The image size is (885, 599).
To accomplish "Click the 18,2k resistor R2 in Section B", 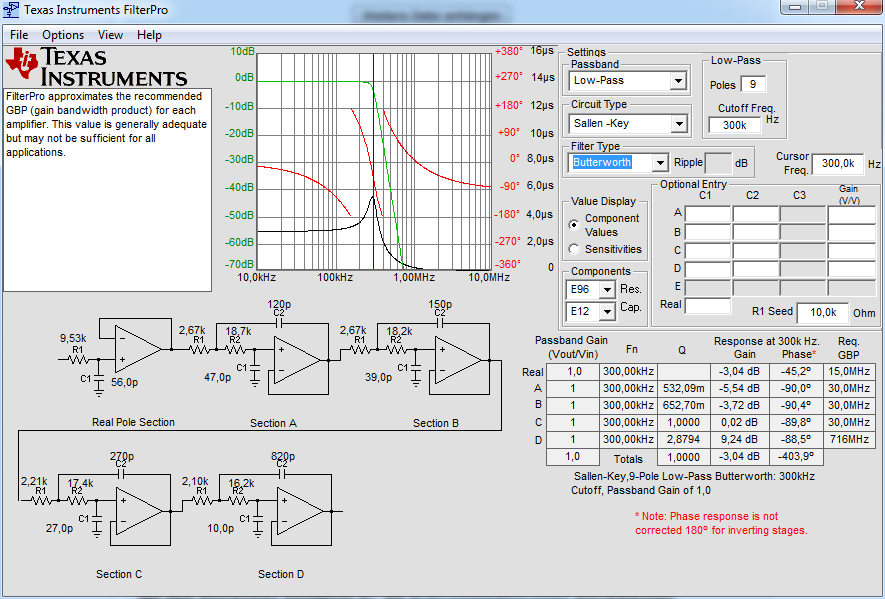I will 396,350.
